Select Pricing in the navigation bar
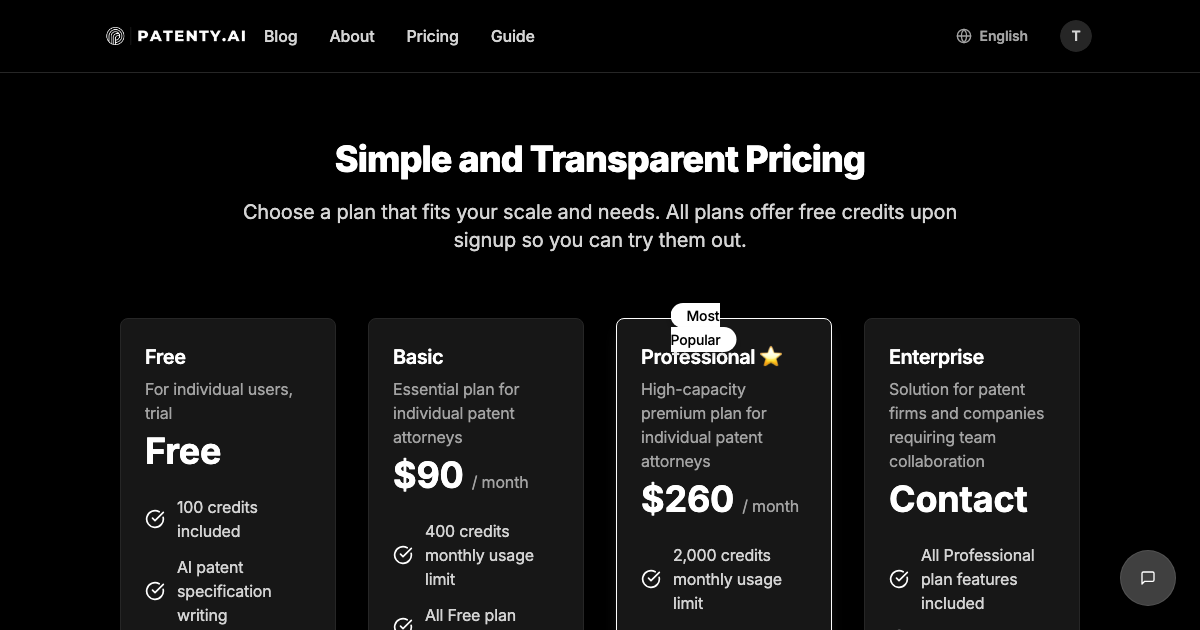This screenshot has height=630, width=1200. [432, 36]
